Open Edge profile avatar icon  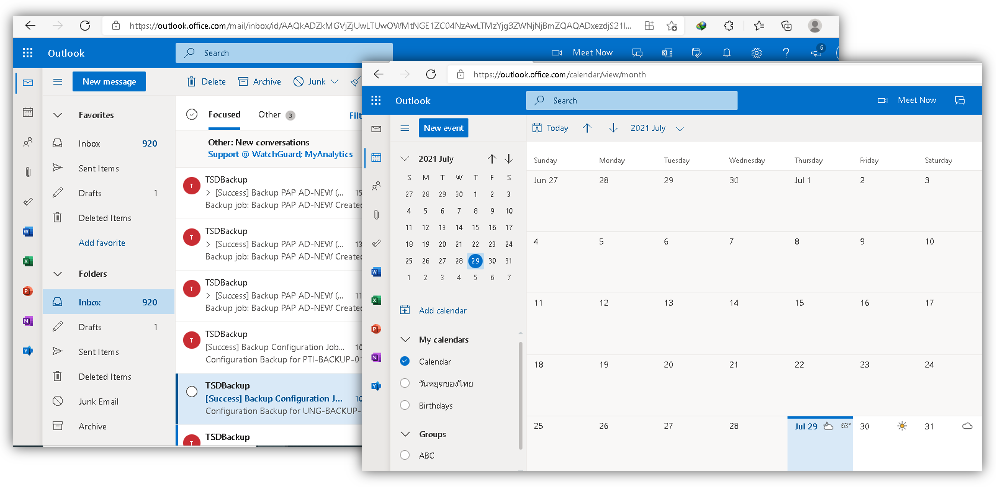(x=815, y=25)
